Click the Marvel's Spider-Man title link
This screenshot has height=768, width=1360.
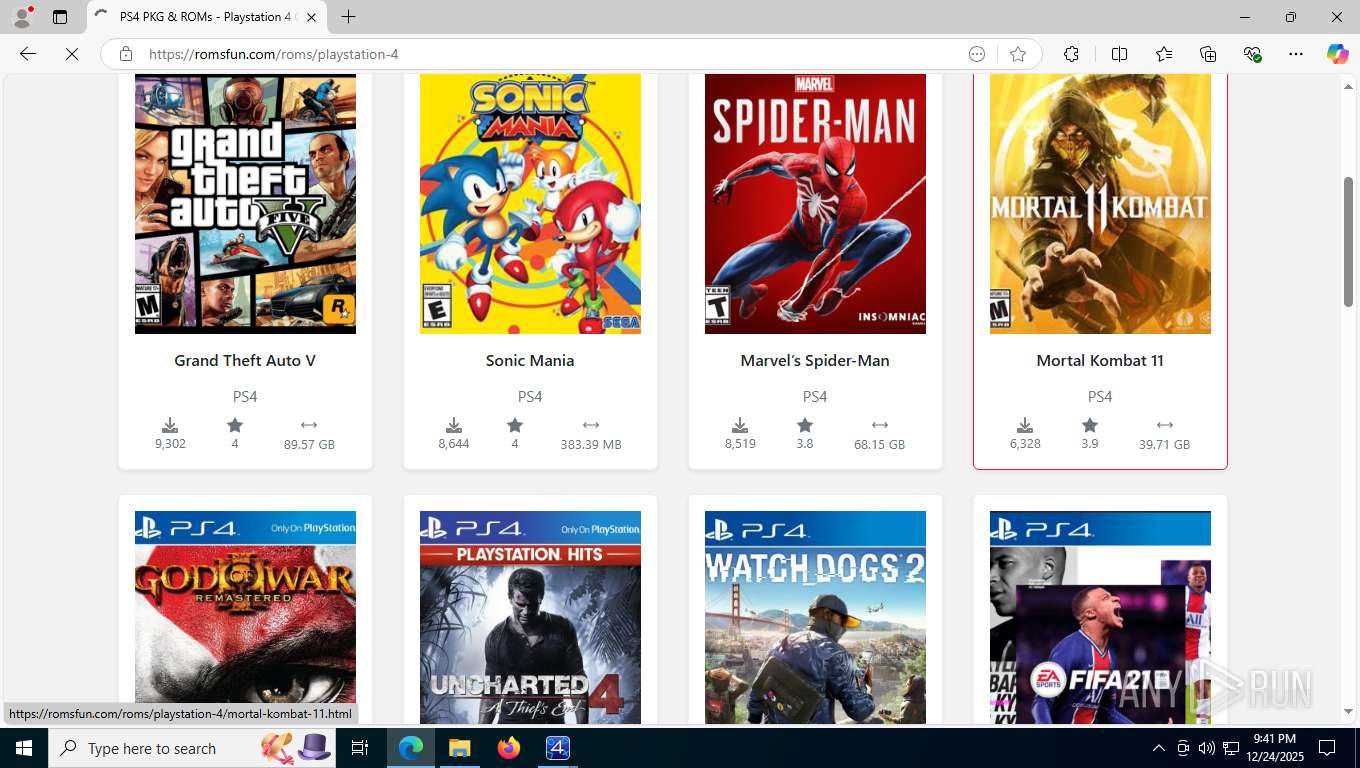[815, 360]
